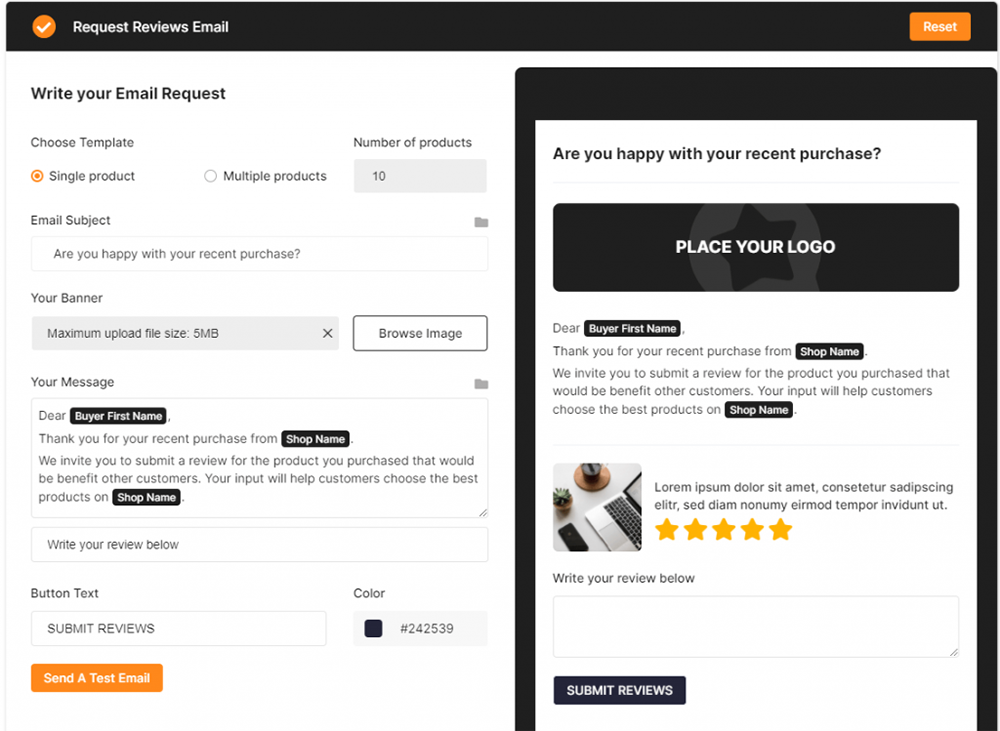
Task: Click the five-star rating in preview
Action: pos(723,529)
